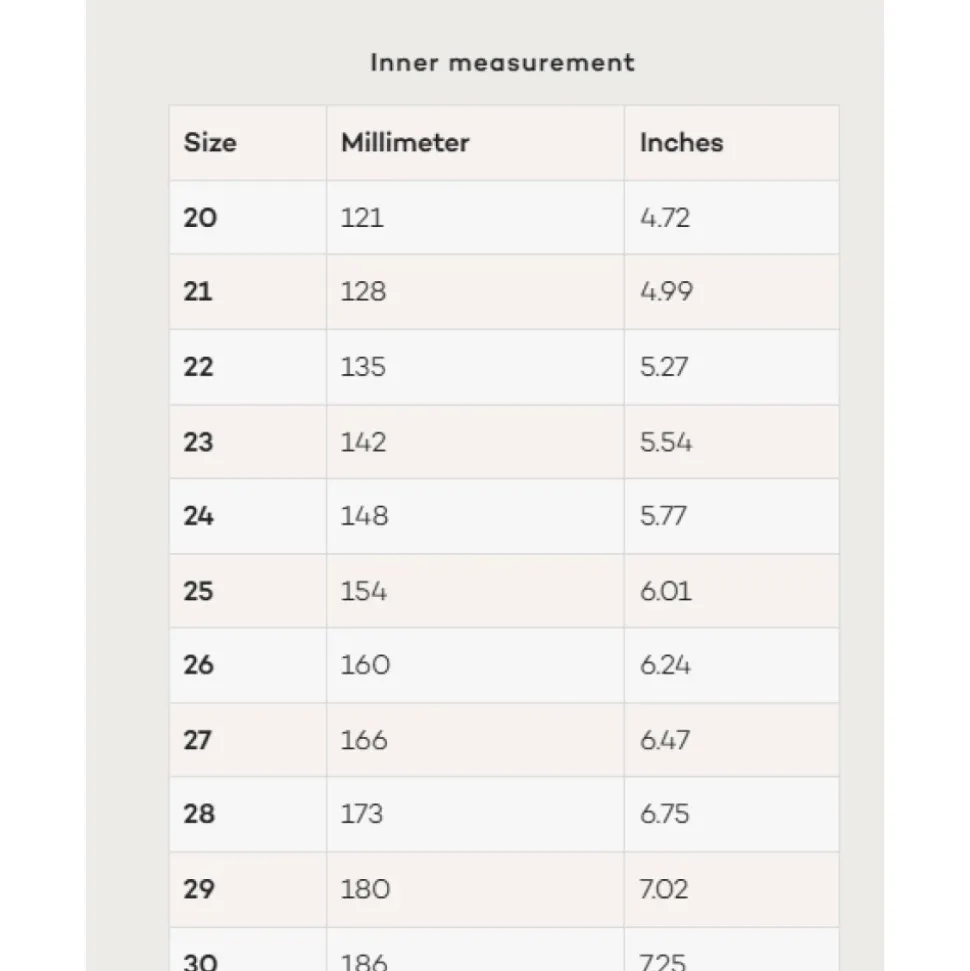The width and height of the screenshot is (970, 971).
Task: Select size 21 in the table
Action: (x=198, y=291)
